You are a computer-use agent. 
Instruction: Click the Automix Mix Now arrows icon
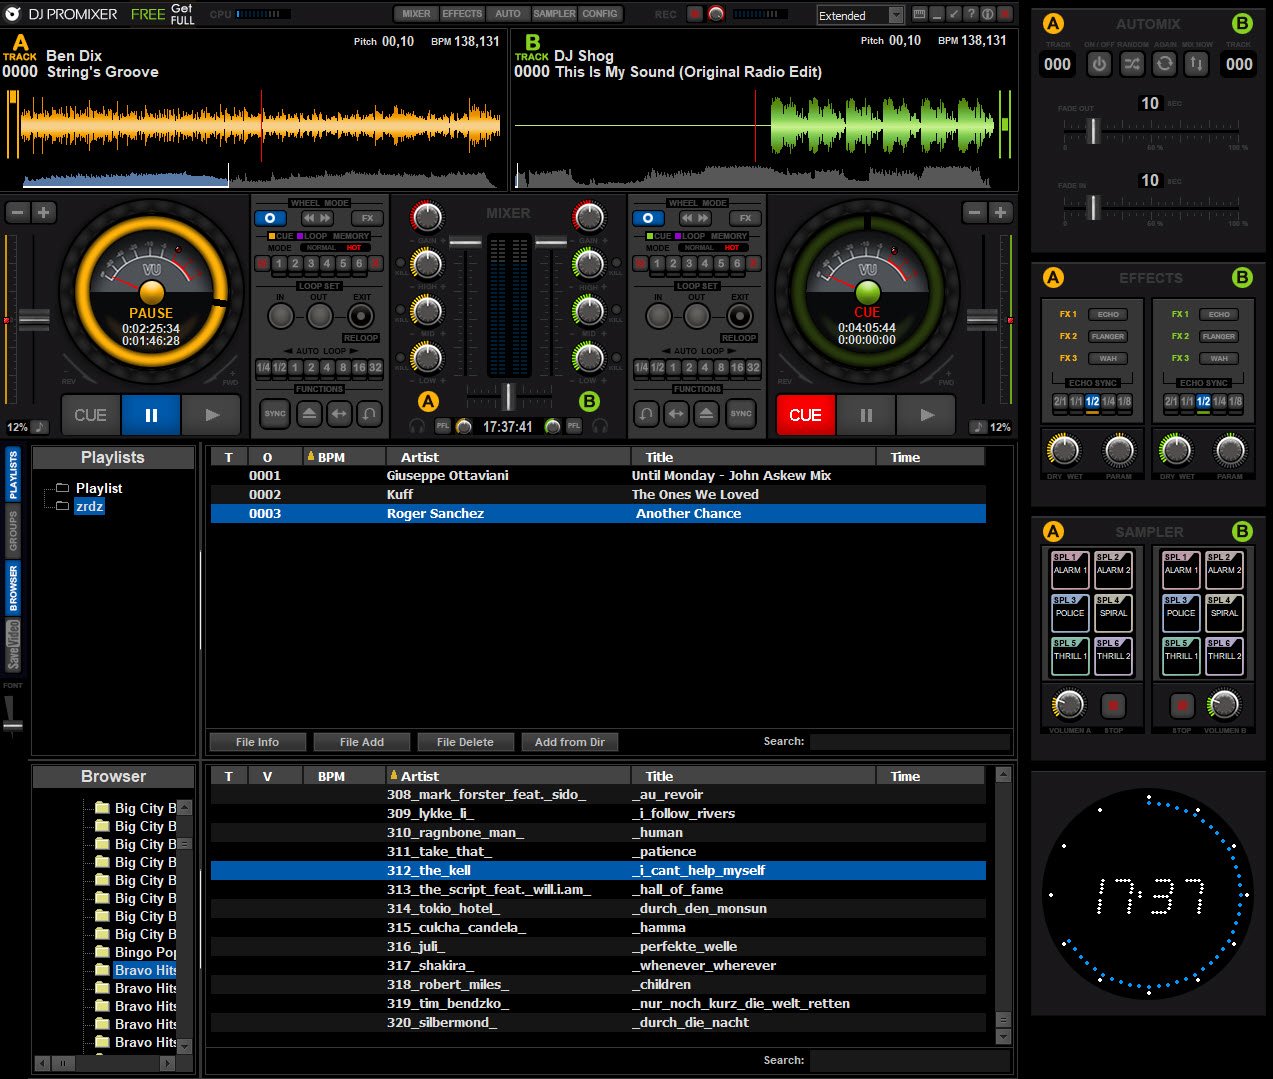coord(1196,64)
